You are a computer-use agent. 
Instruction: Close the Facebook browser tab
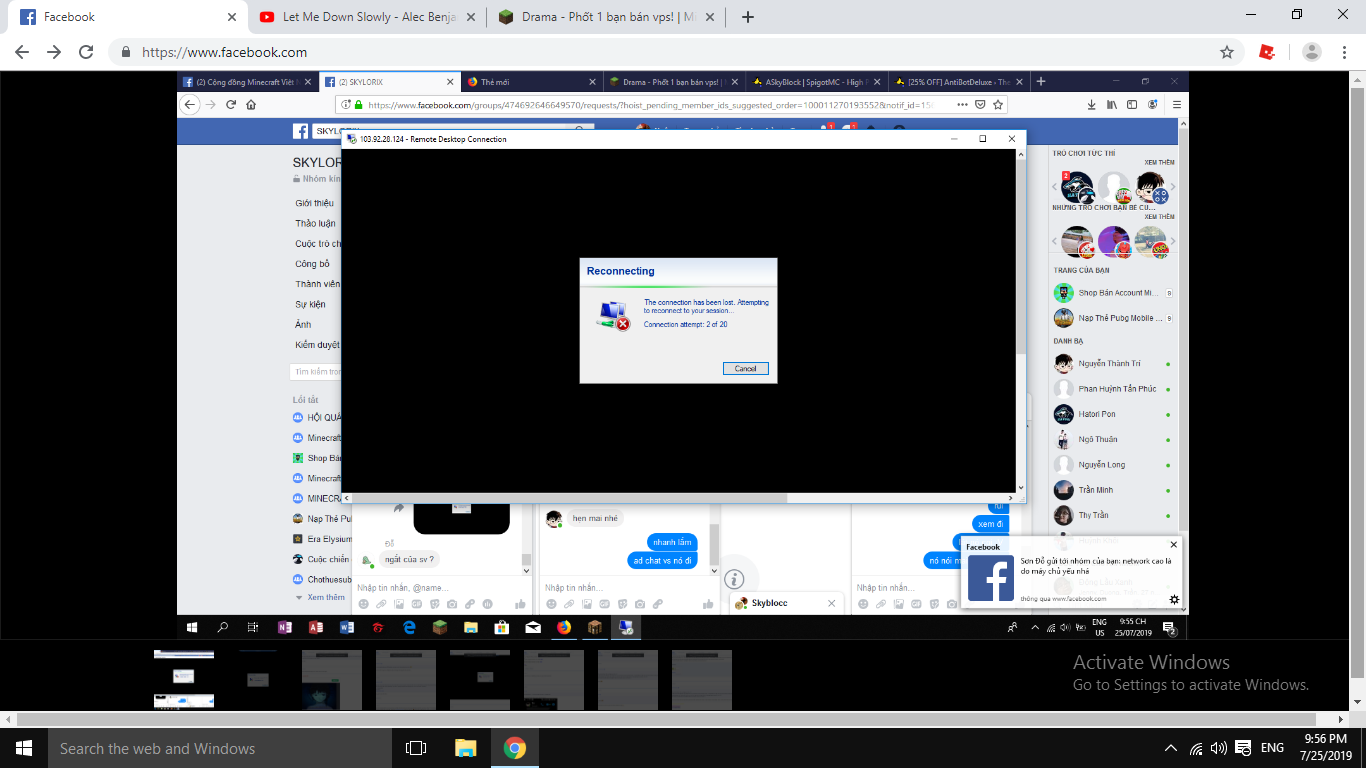[x=232, y=17]
